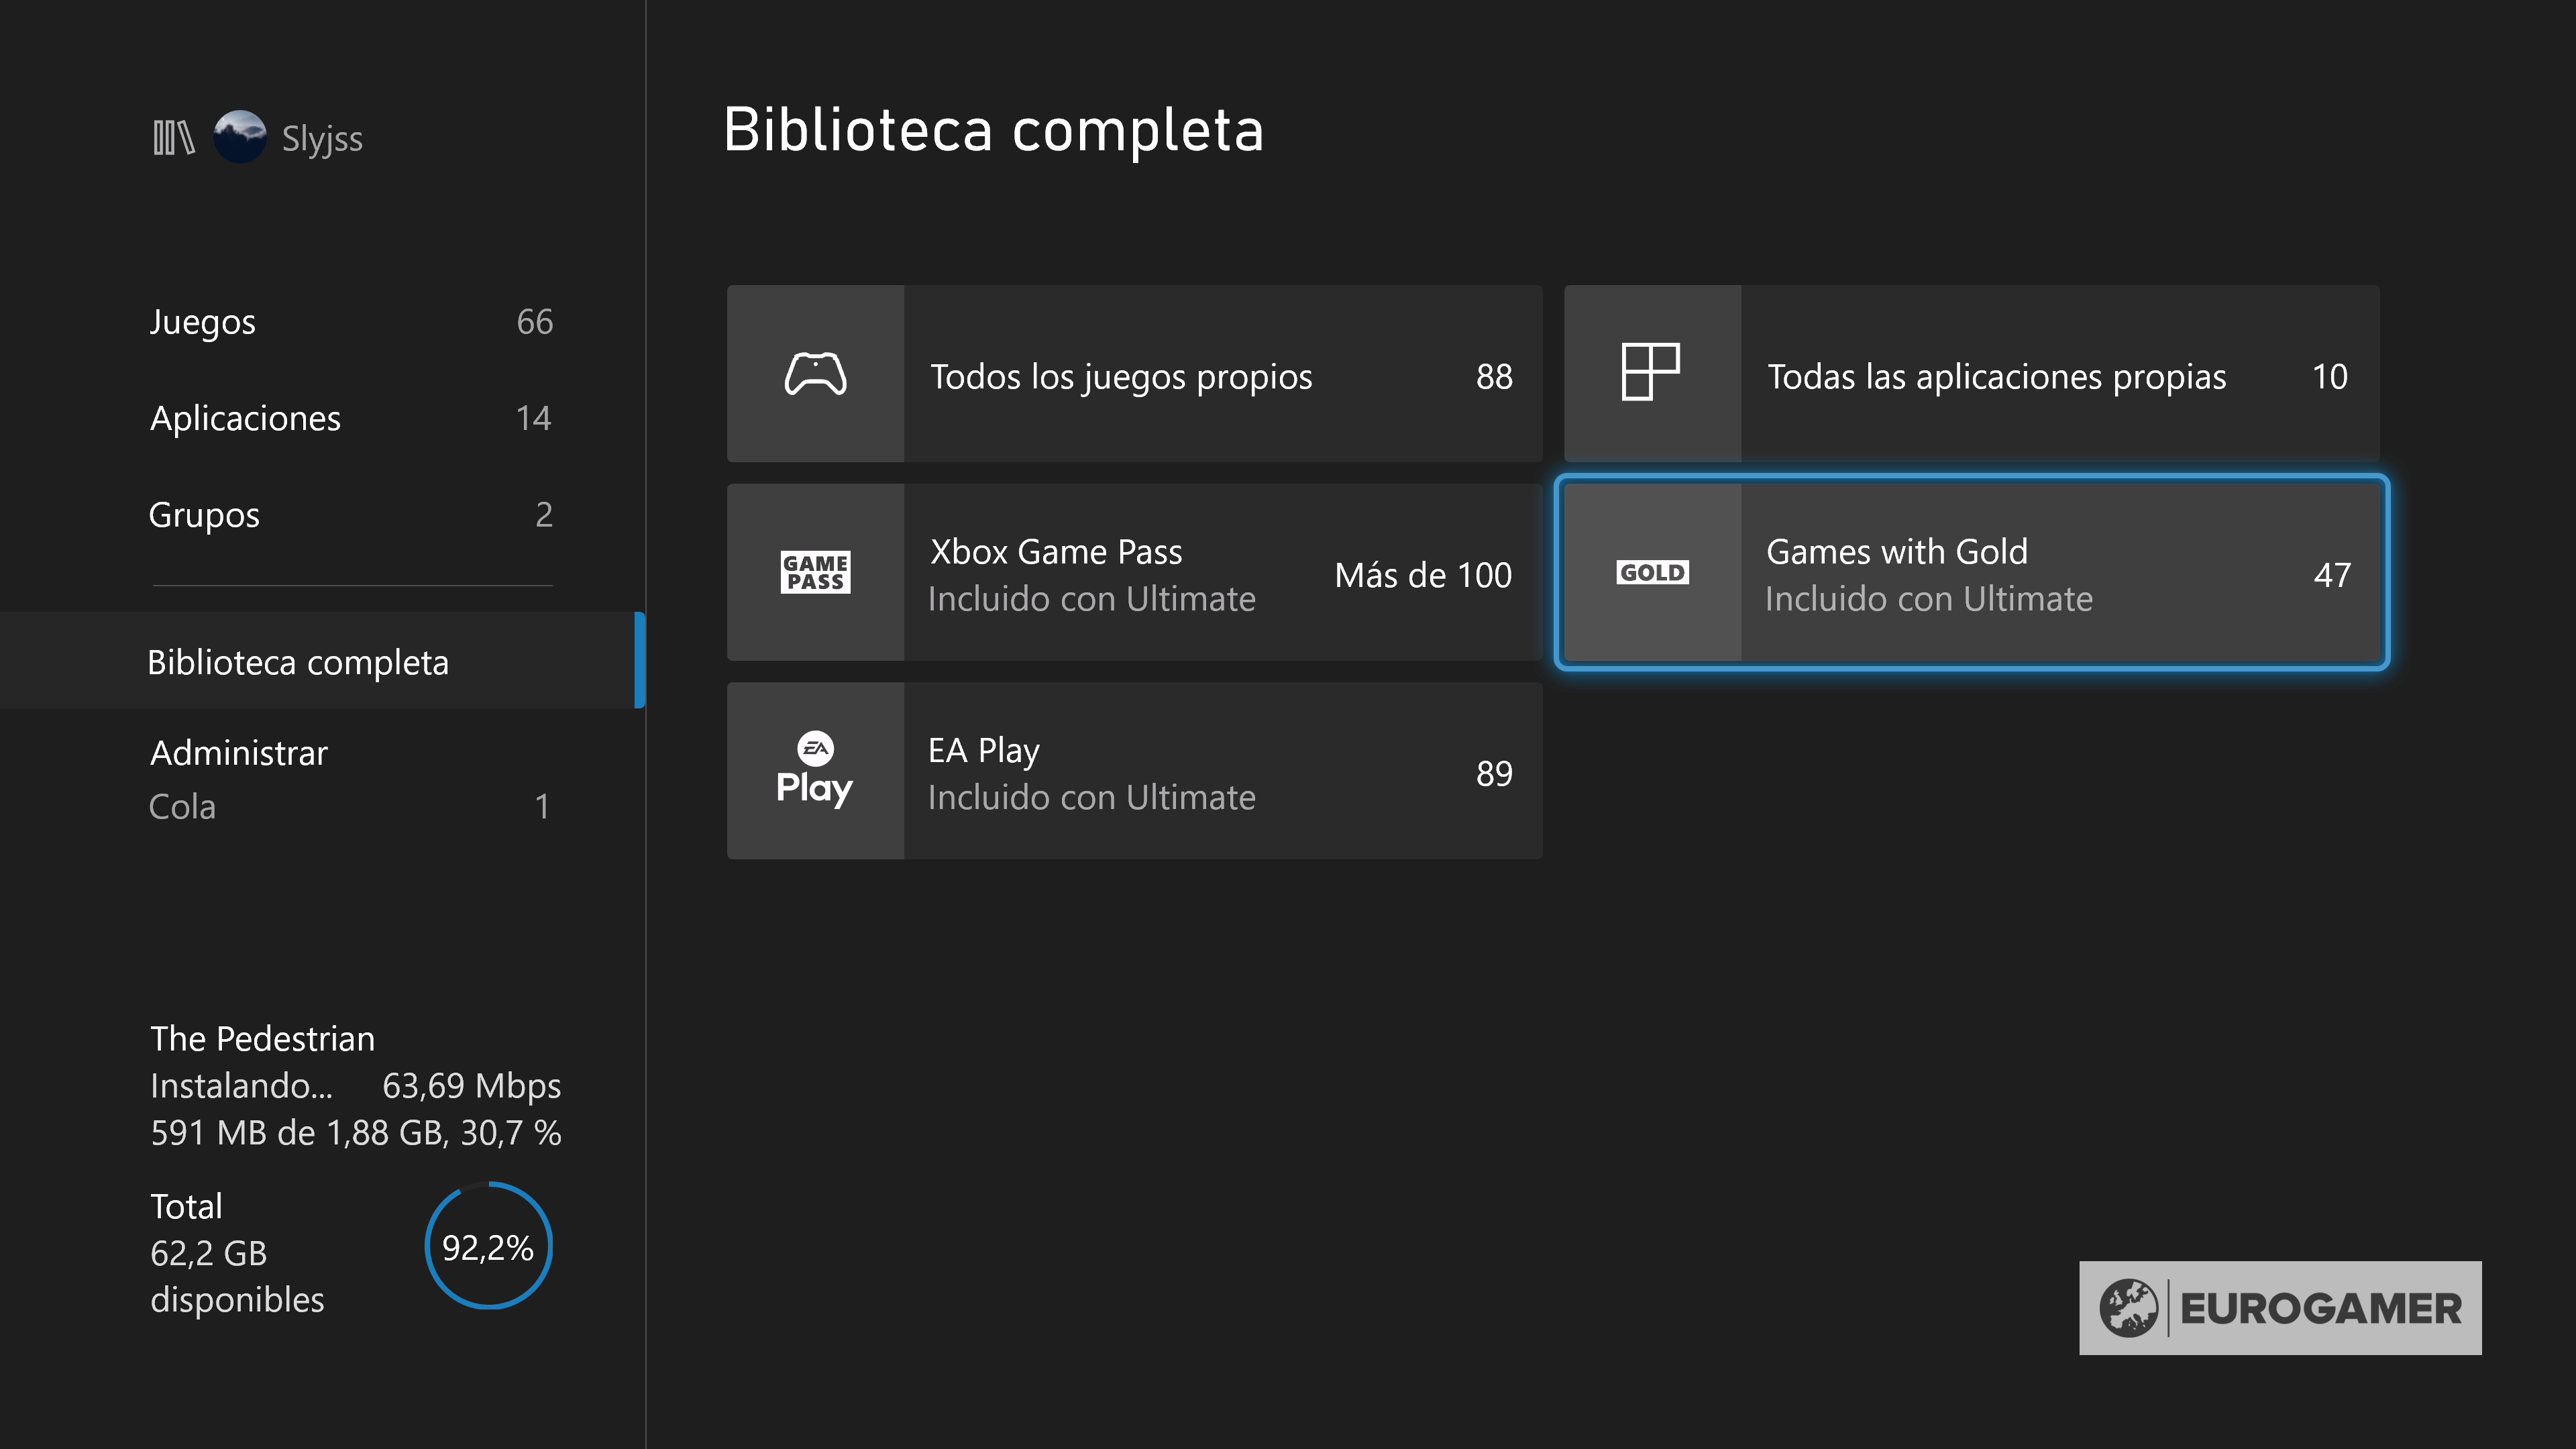The height and width of the screenshot is (1449, 2576).
Task: Click the count 88 on owned games
Action: click(x=1494, y=377)
